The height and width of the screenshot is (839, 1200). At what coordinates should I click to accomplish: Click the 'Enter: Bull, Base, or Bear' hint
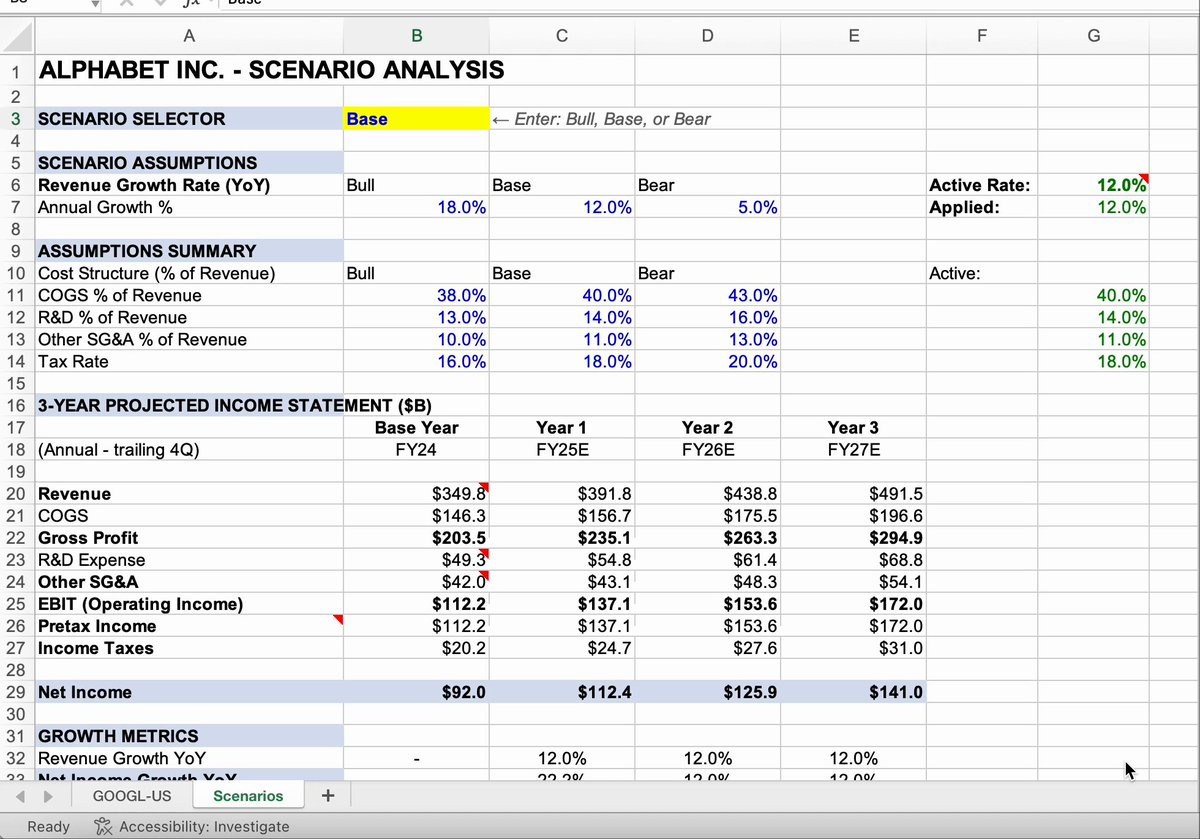click(x=602, y=119)
